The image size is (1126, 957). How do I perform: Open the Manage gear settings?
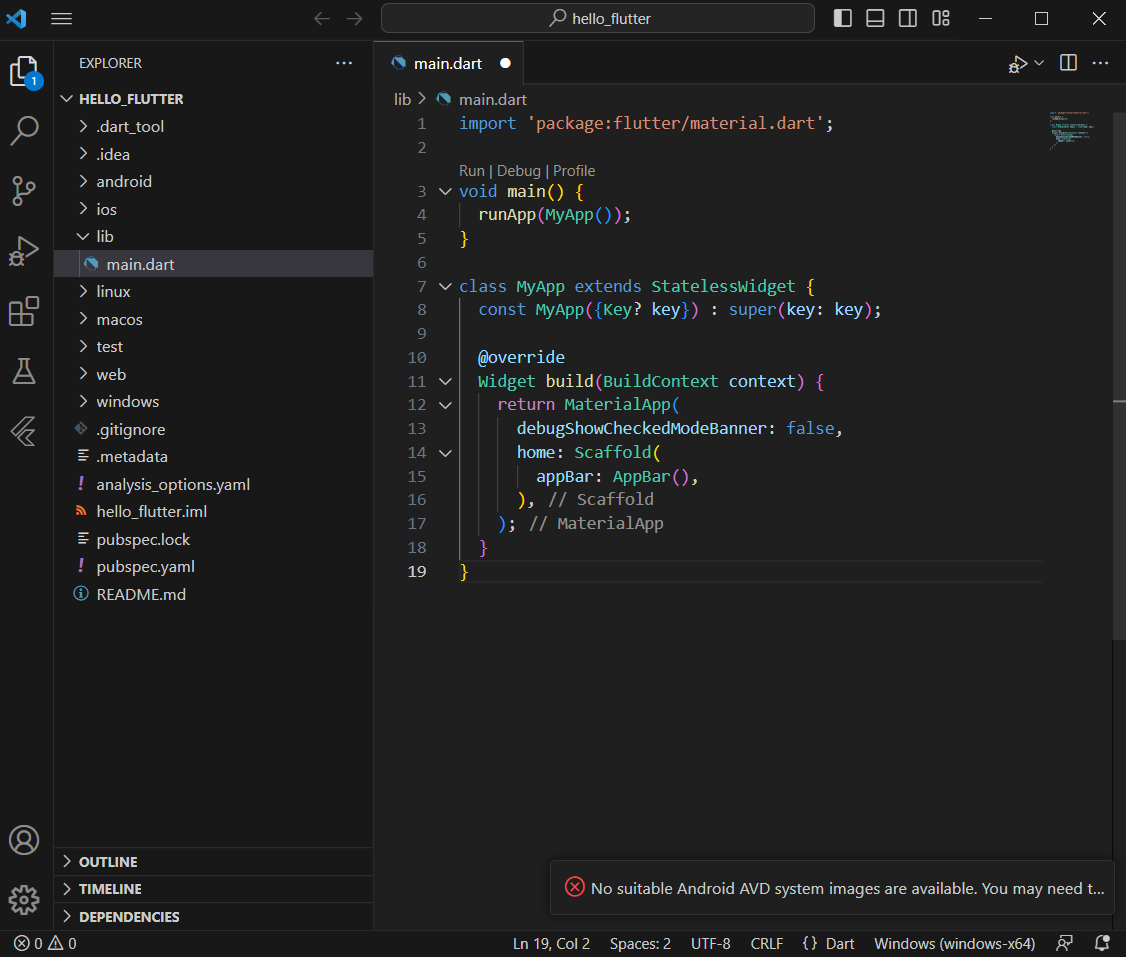click(24, 900)
